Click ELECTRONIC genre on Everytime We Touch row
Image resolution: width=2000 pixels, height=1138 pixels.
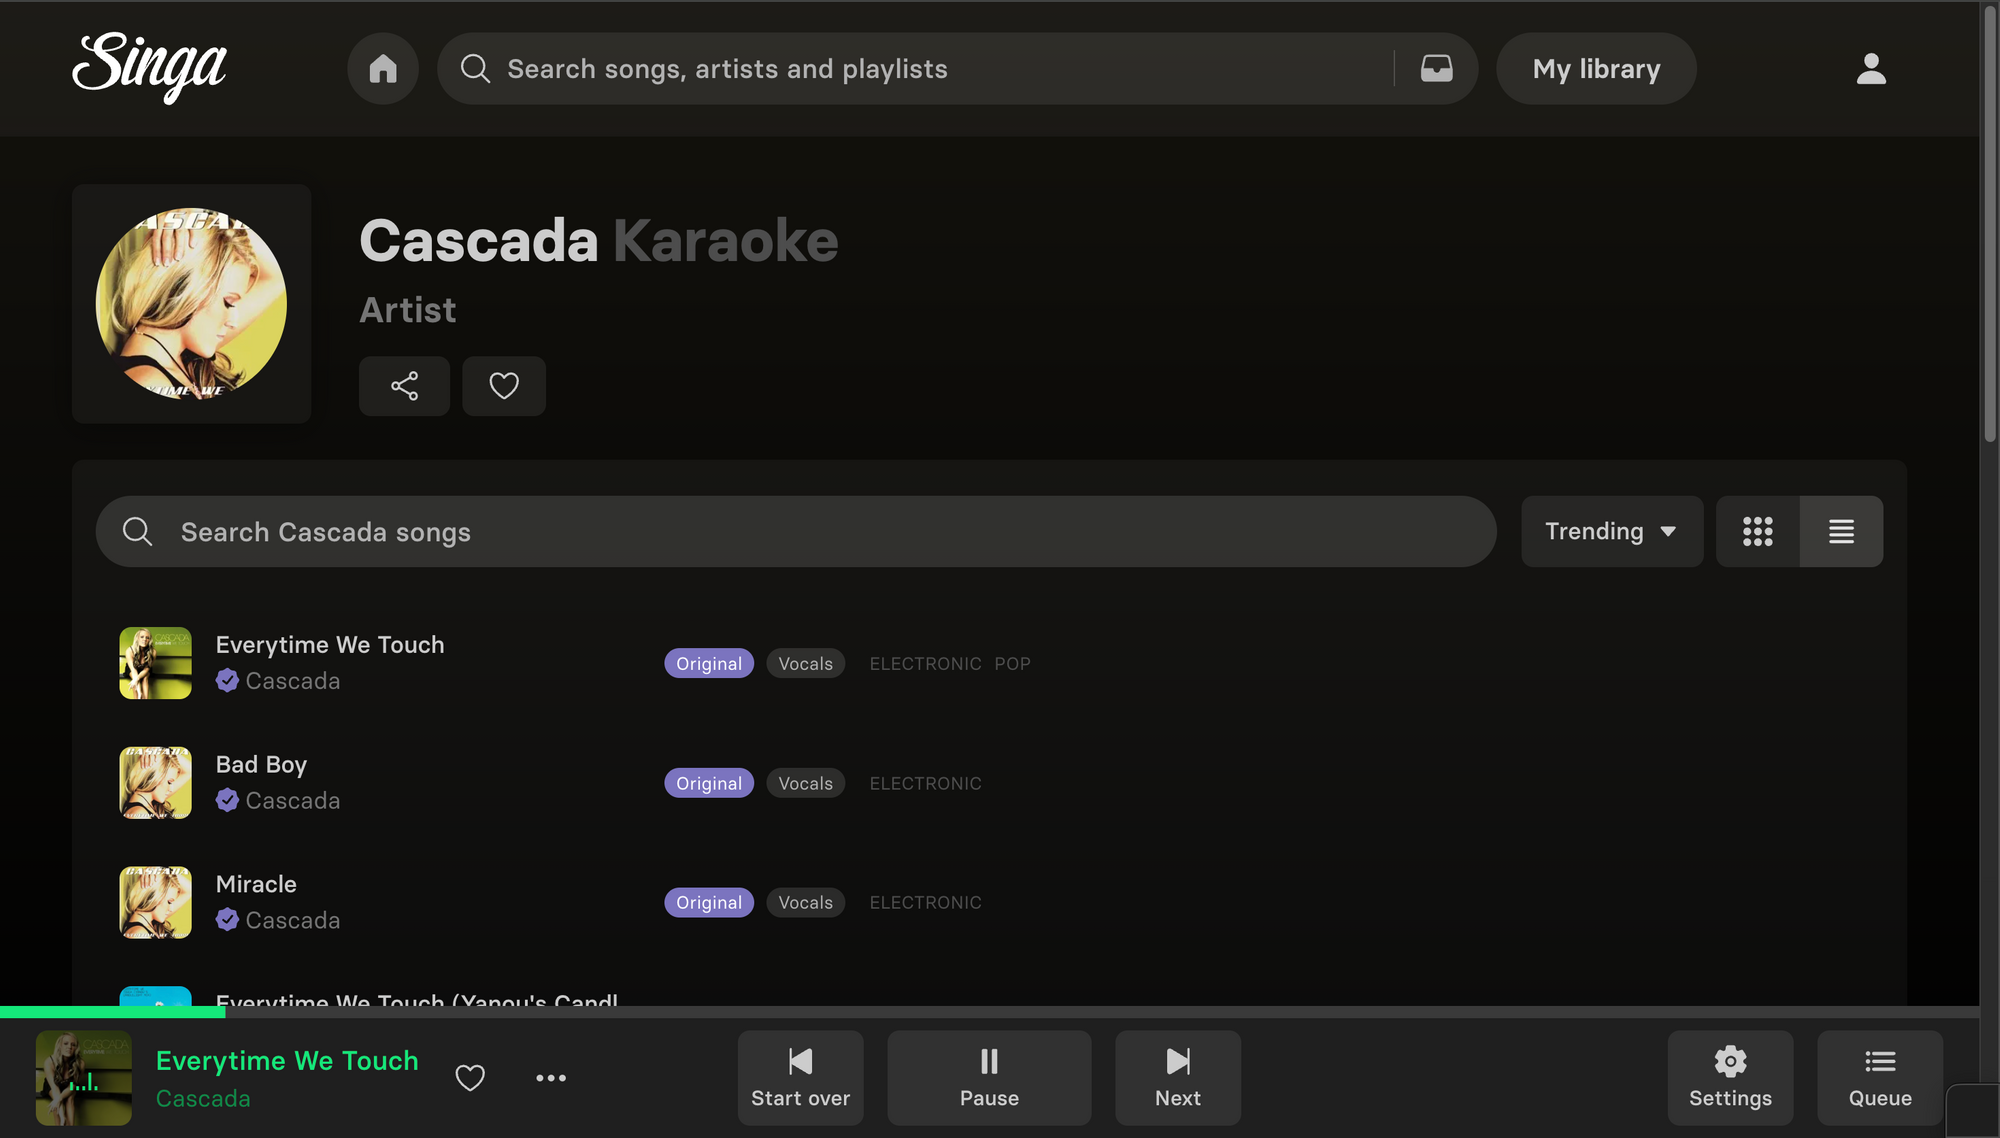pos(926,663)
